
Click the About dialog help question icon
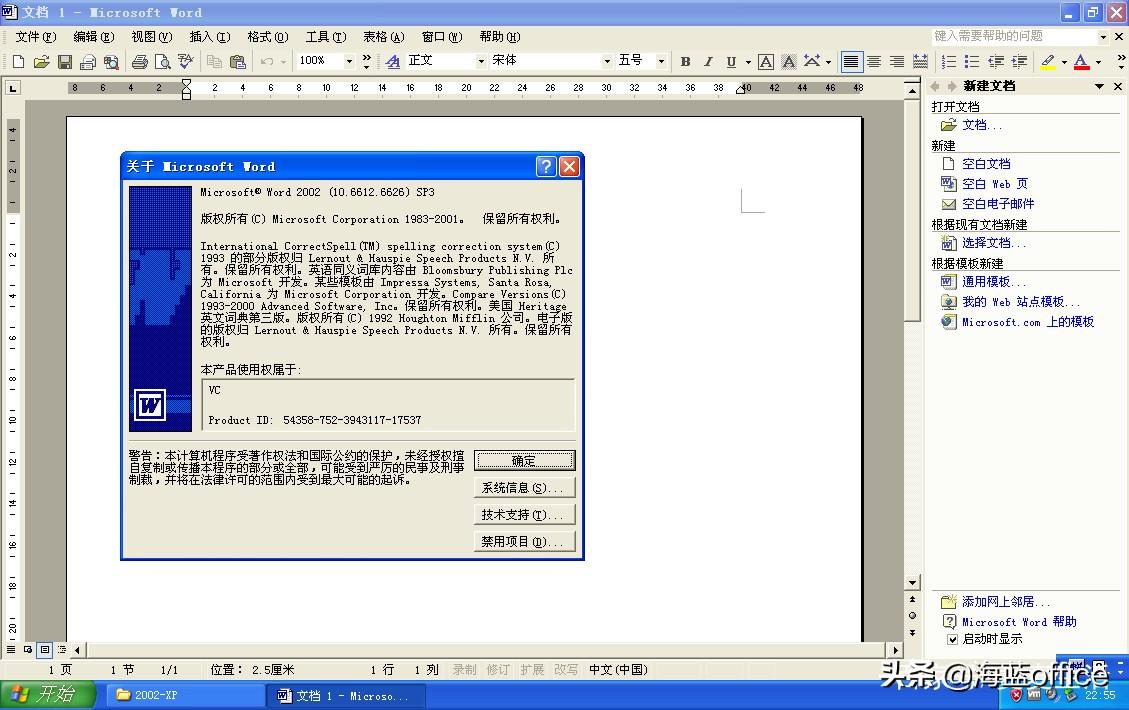546,166
